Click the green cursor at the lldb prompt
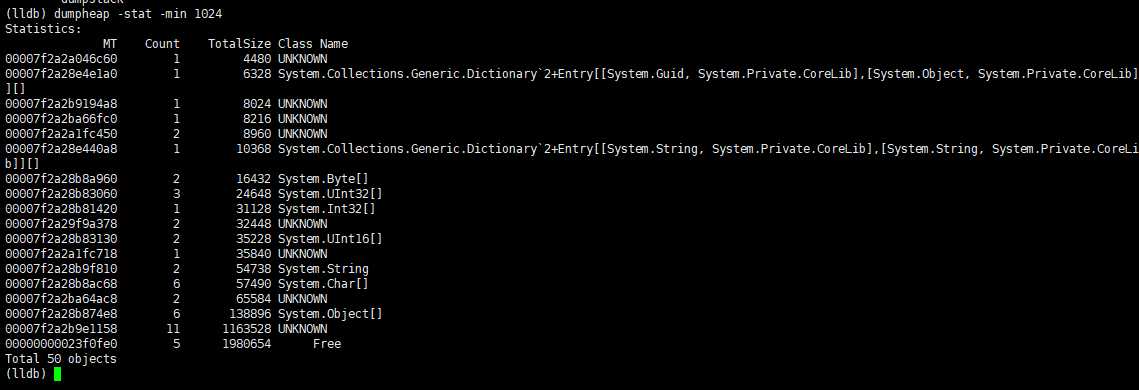The image size is (1139, 390). (x=57, y=374)
